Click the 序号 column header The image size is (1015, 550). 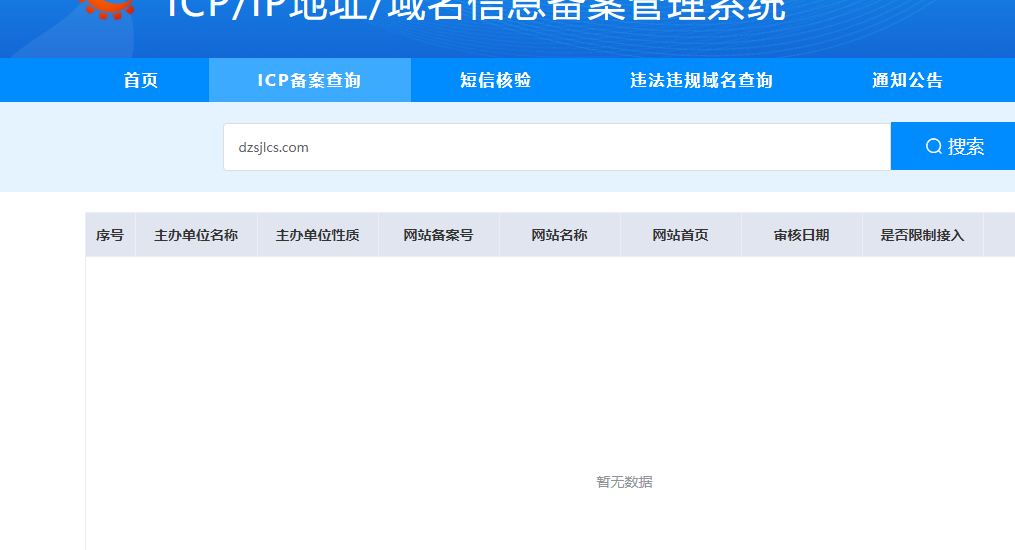click(110, 236)
